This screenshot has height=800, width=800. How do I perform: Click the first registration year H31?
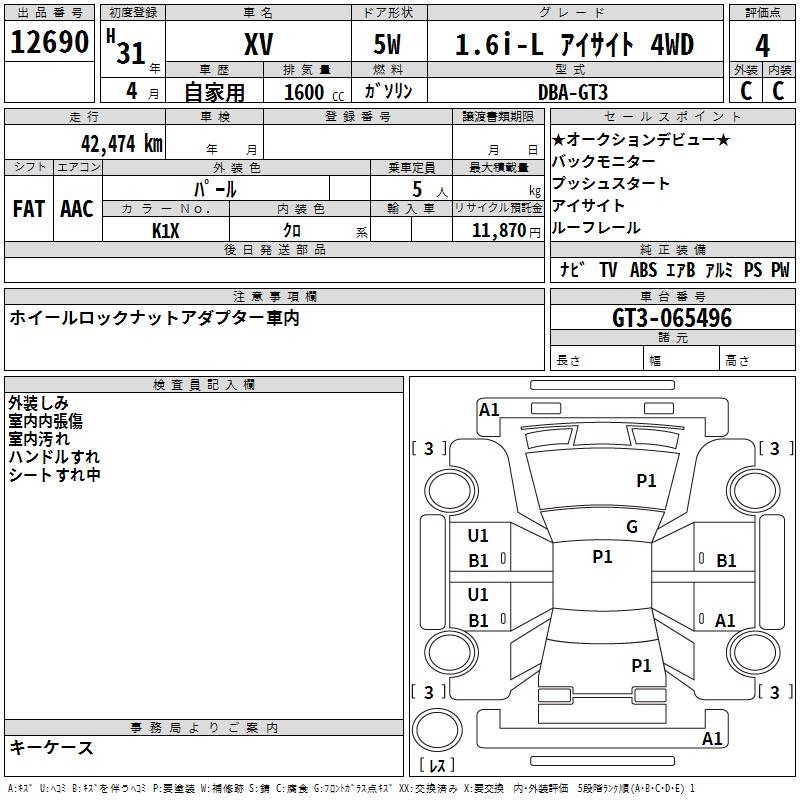click(x=126, y=47)
